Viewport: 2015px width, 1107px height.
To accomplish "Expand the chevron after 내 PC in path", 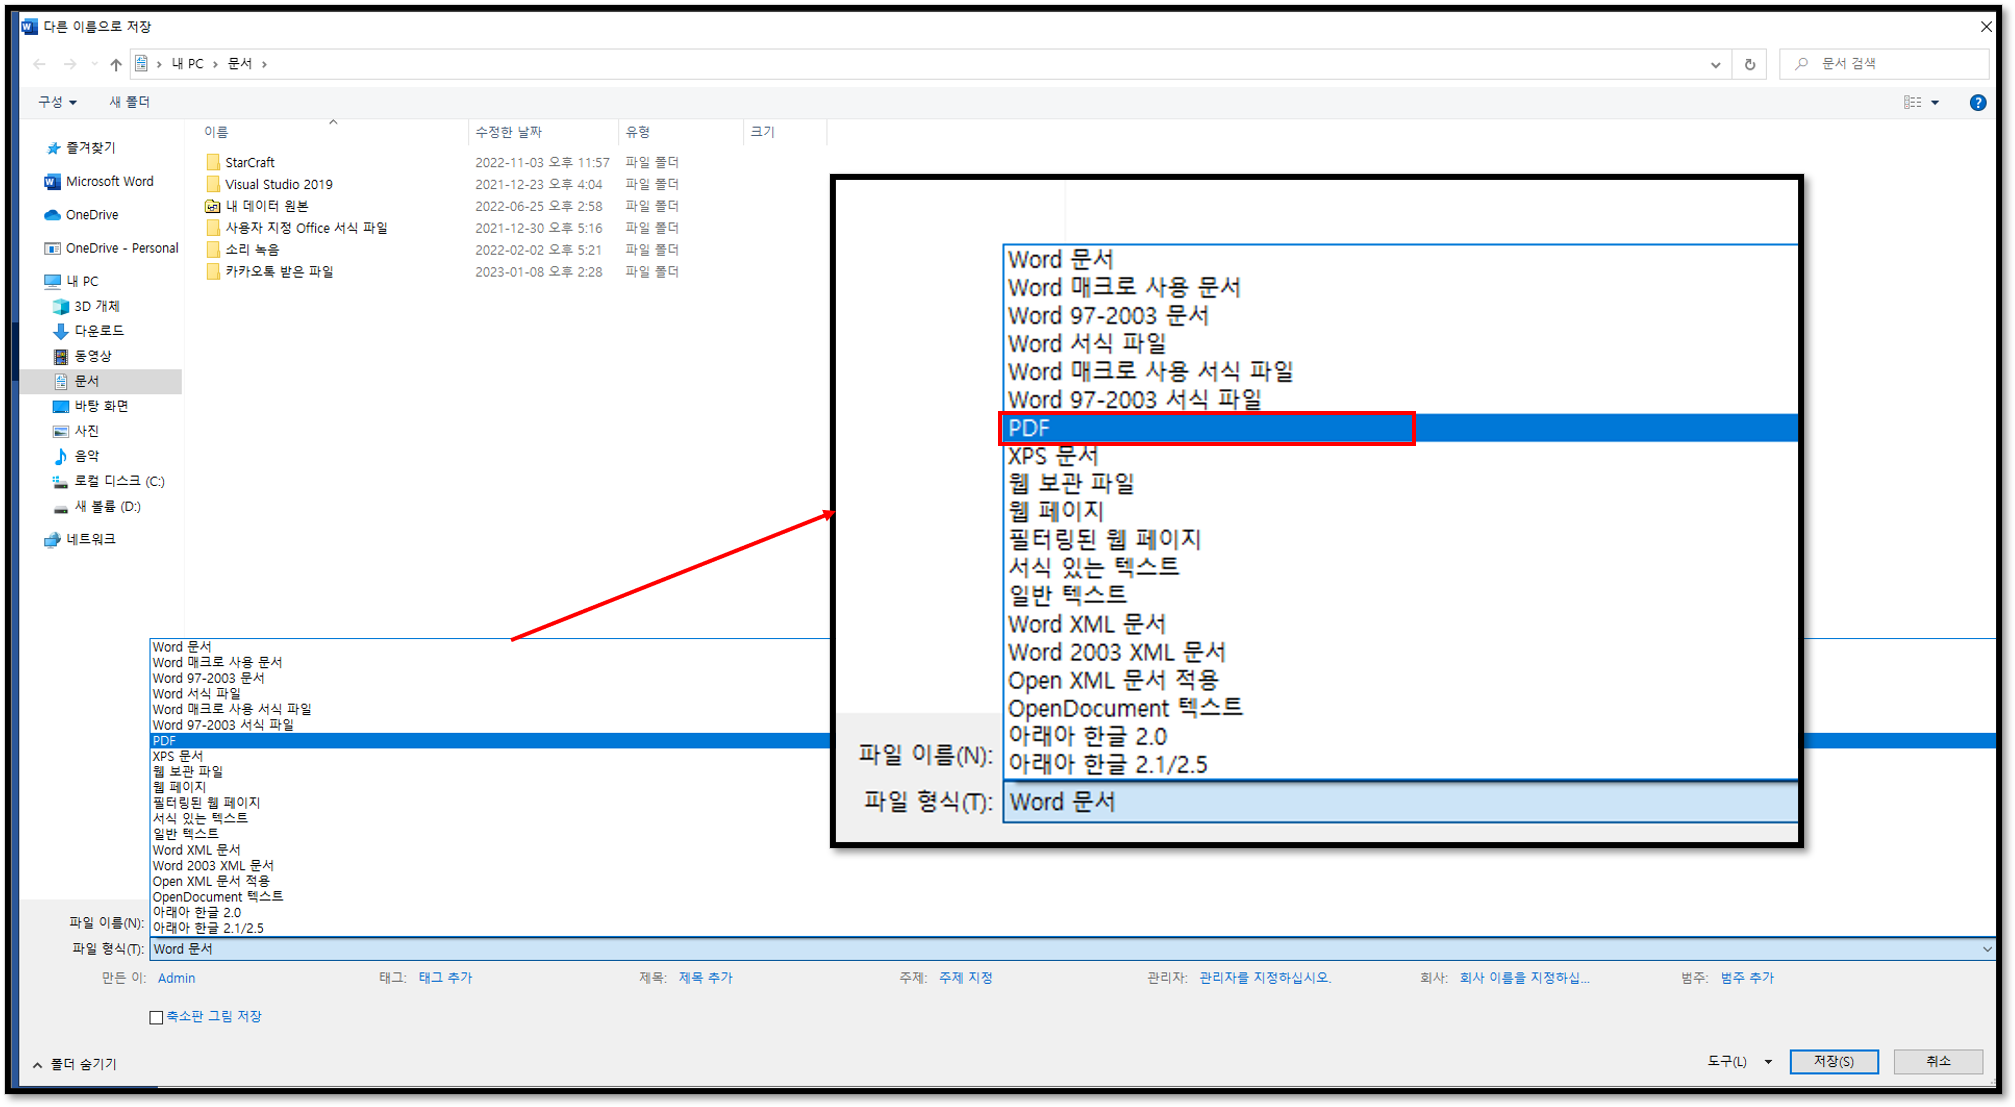I will pos(215,64).
